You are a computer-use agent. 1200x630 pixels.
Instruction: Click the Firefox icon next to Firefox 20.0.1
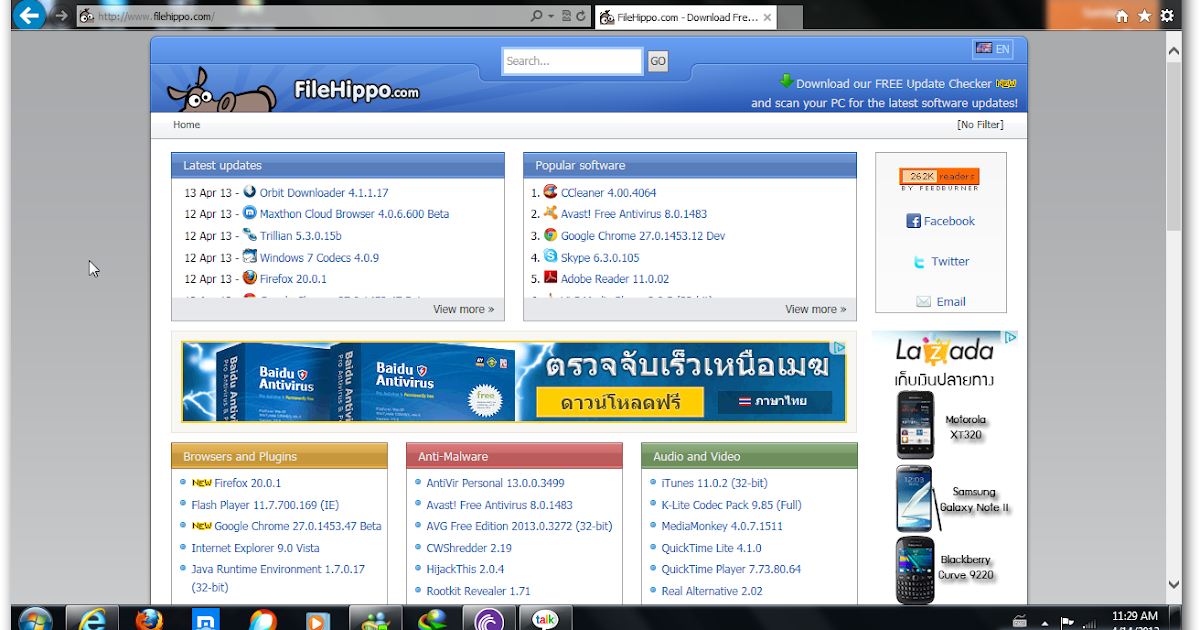pyautogui.click(x=251, y=278)
